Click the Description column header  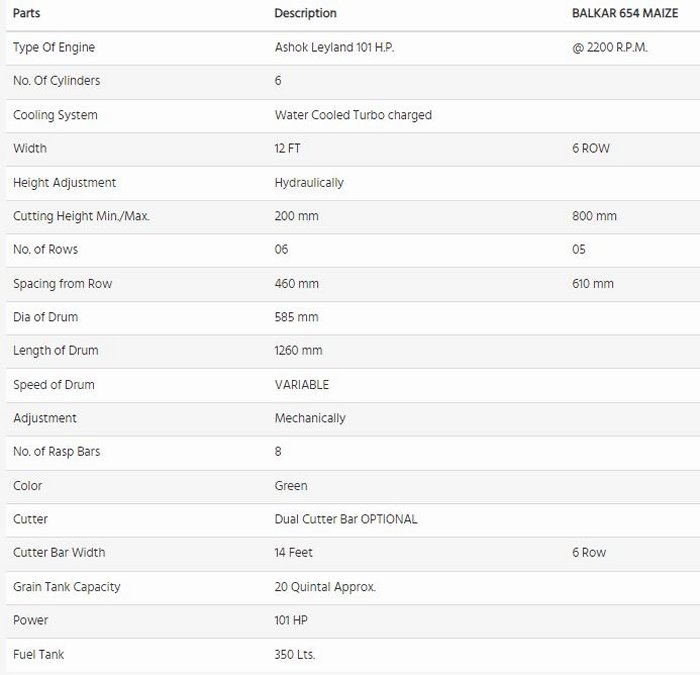point(305,13)
